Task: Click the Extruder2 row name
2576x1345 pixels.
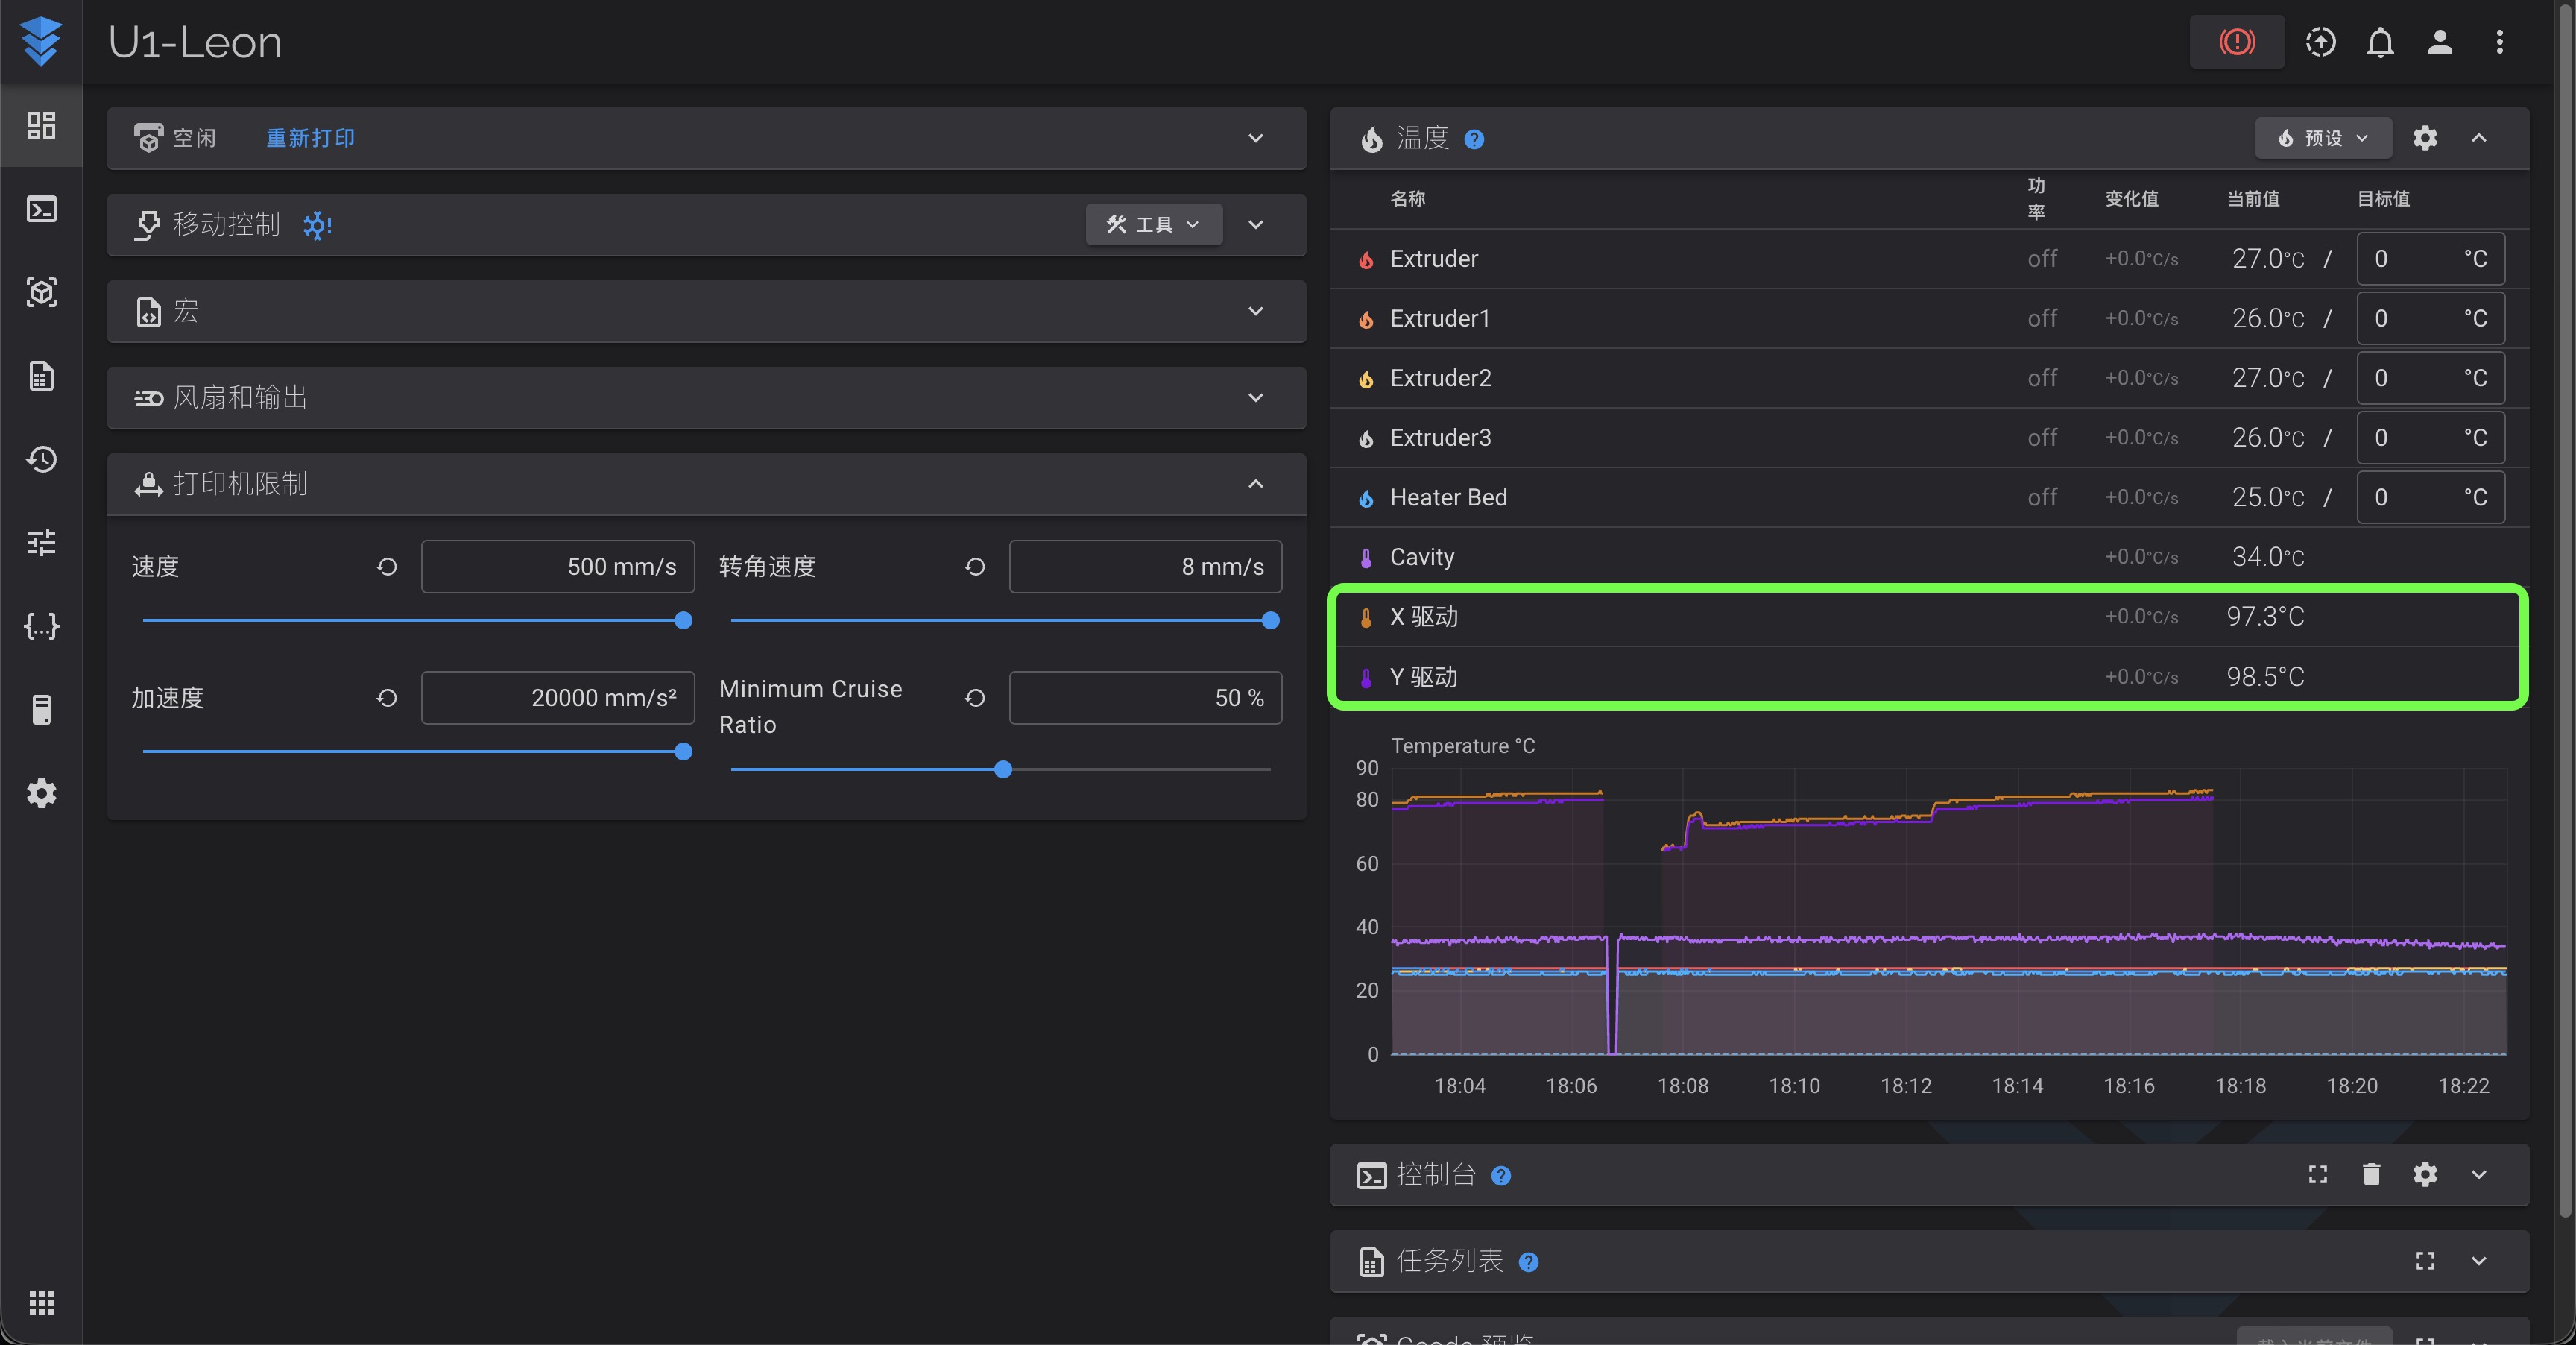Action: 1440,378
